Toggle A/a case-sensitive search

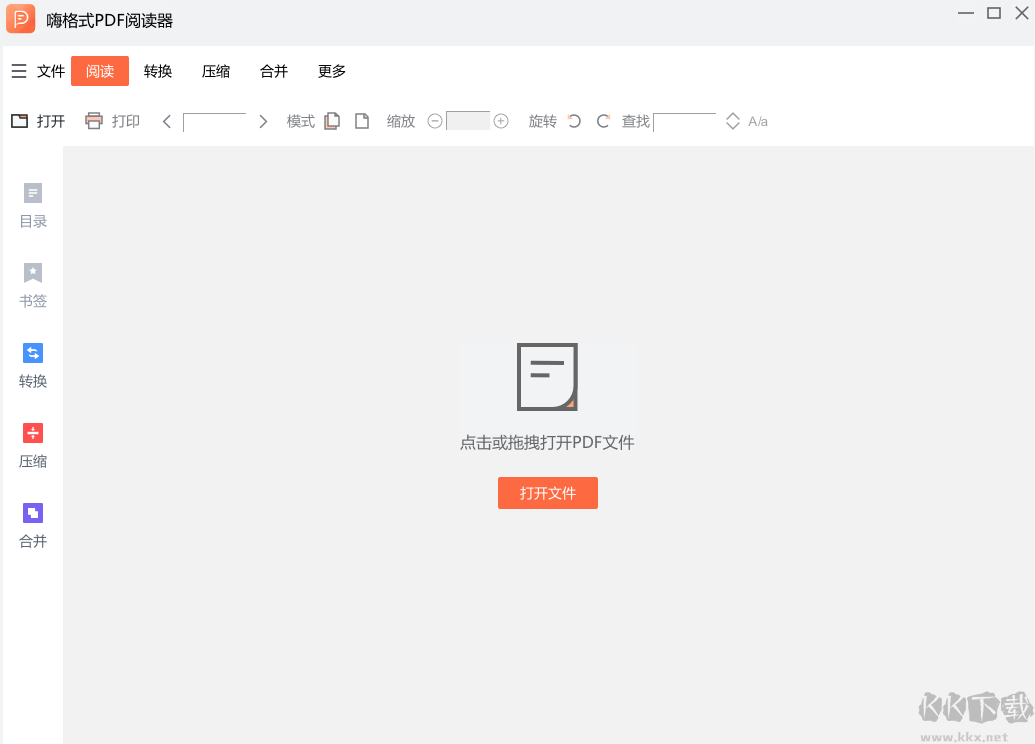755,121
